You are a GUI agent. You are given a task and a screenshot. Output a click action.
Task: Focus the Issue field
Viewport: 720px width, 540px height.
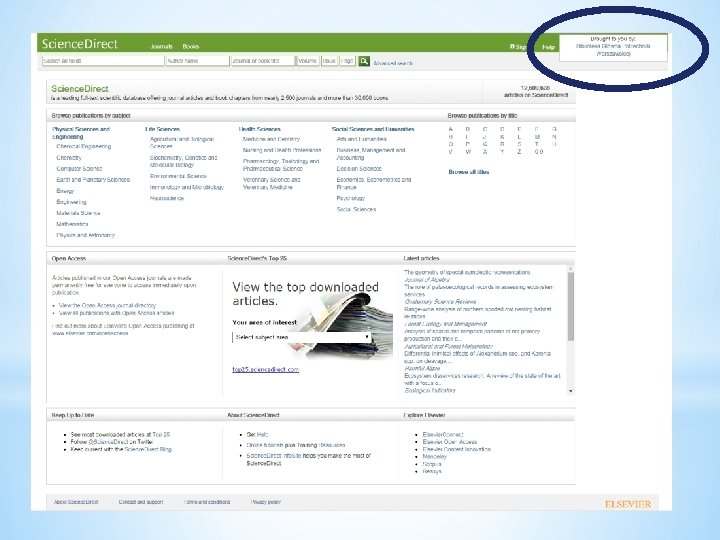pos(329,61)
